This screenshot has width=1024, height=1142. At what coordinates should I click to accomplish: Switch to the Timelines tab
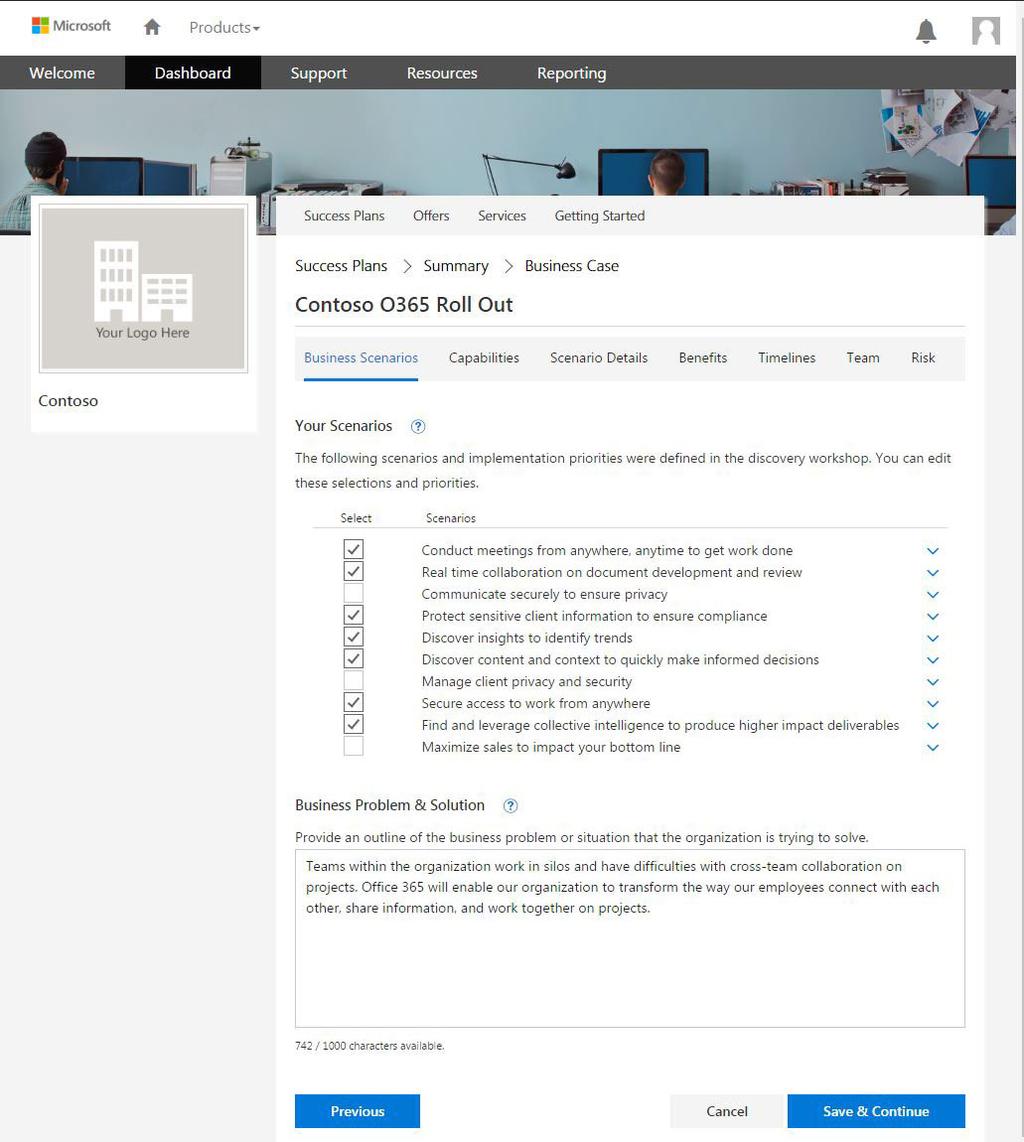pyautogui.click(x=787, y=358)
